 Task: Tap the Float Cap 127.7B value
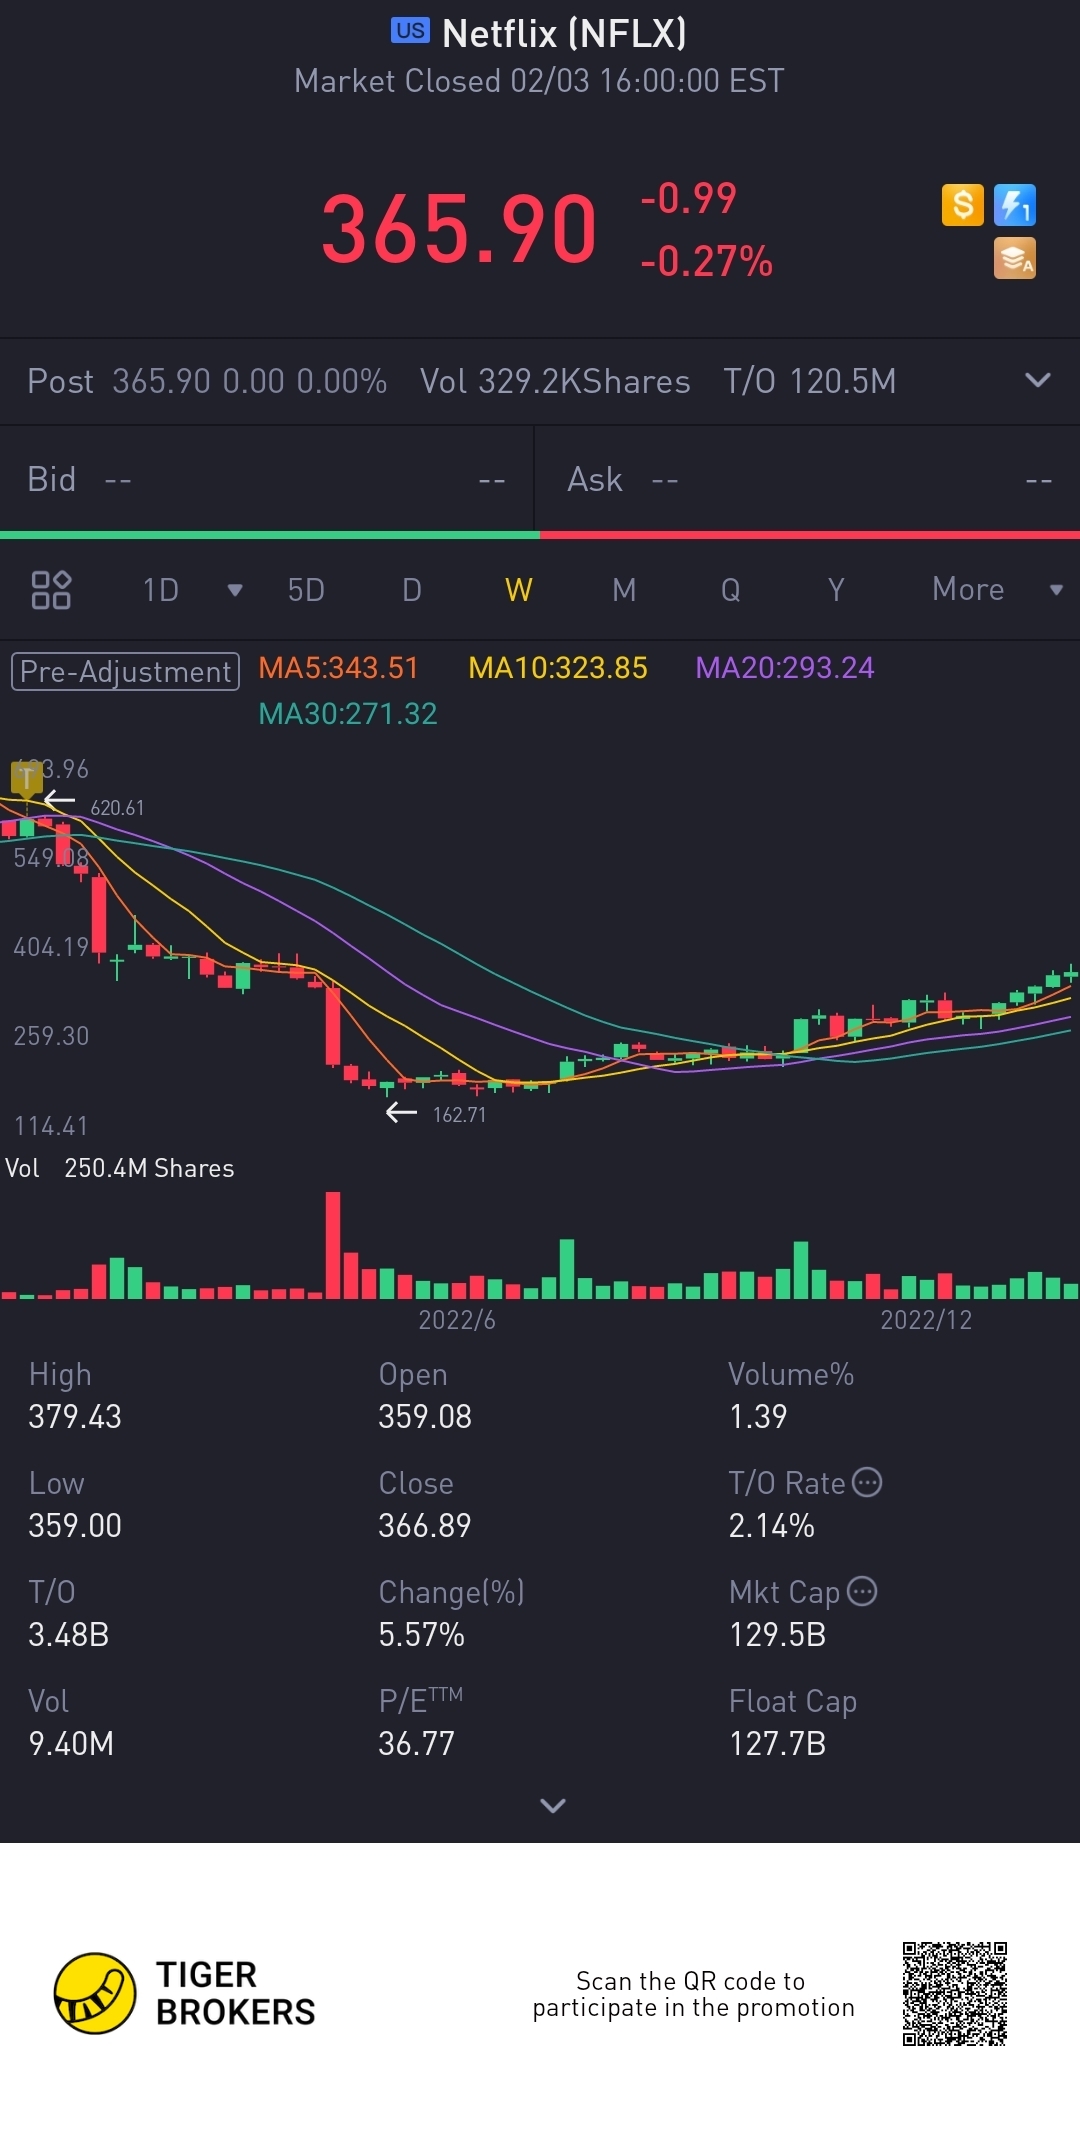pos(778,1744)
